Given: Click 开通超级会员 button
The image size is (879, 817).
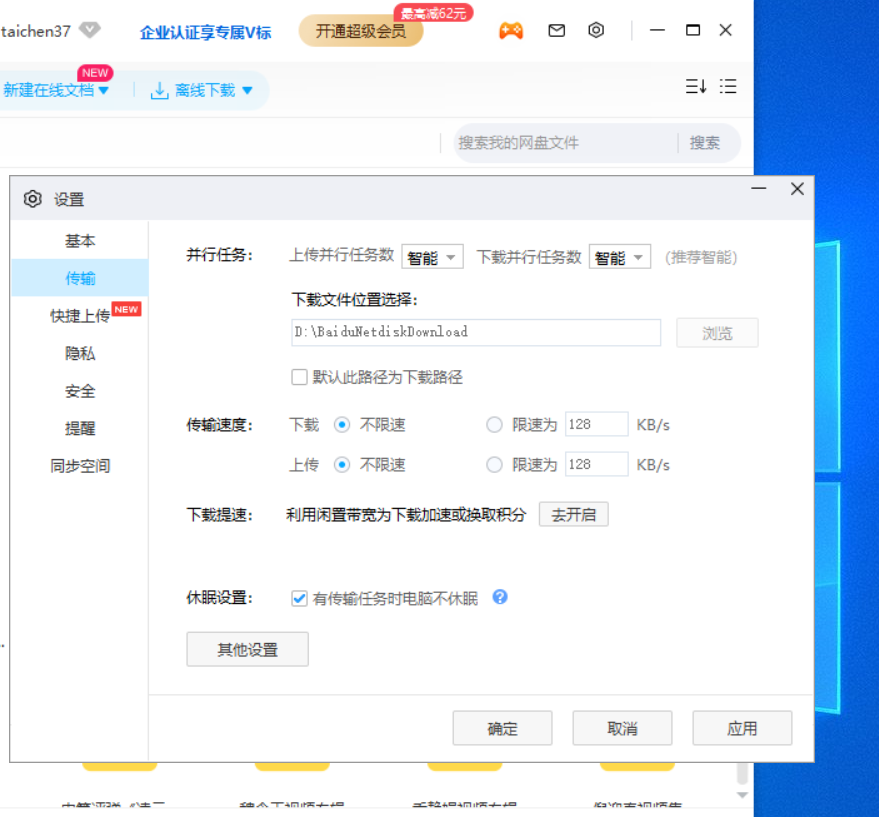Looking at the screenshot, I should pyautogui.click(x=360, y=31).
